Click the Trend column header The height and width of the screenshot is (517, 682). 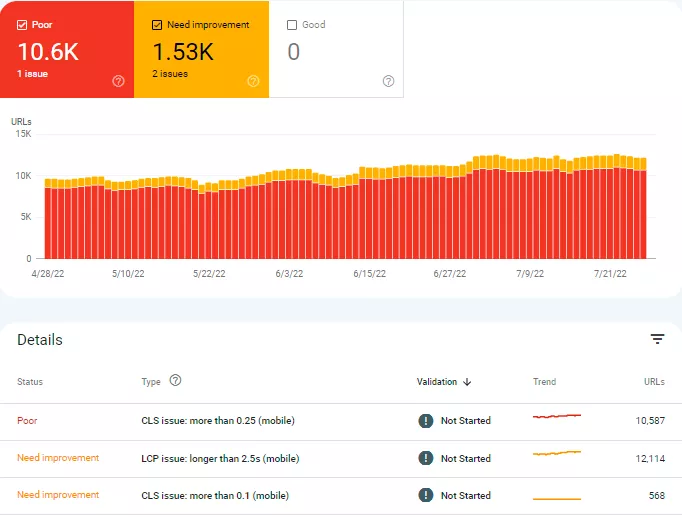click(x=545, y=382)
